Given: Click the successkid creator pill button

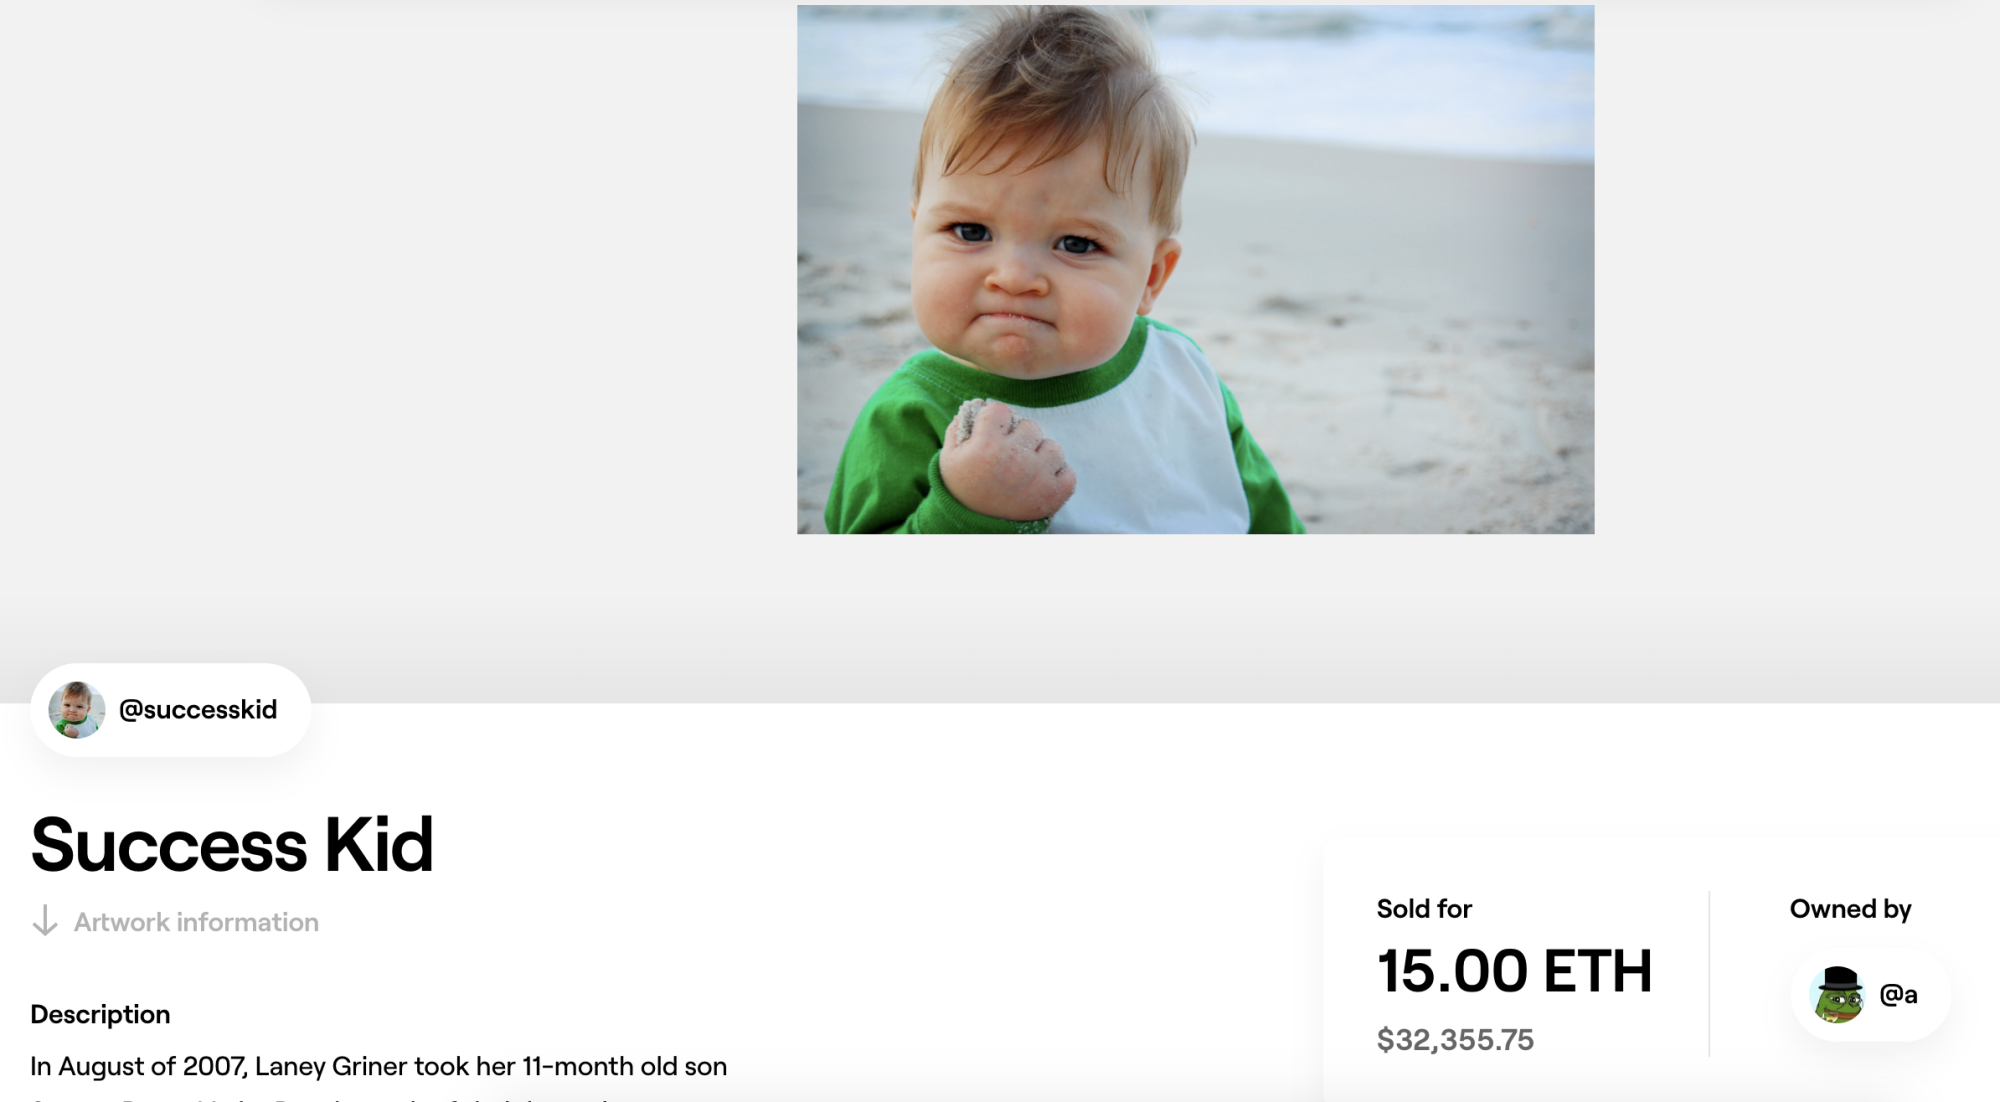Looking at the screenshot, I should pos(171,710).
